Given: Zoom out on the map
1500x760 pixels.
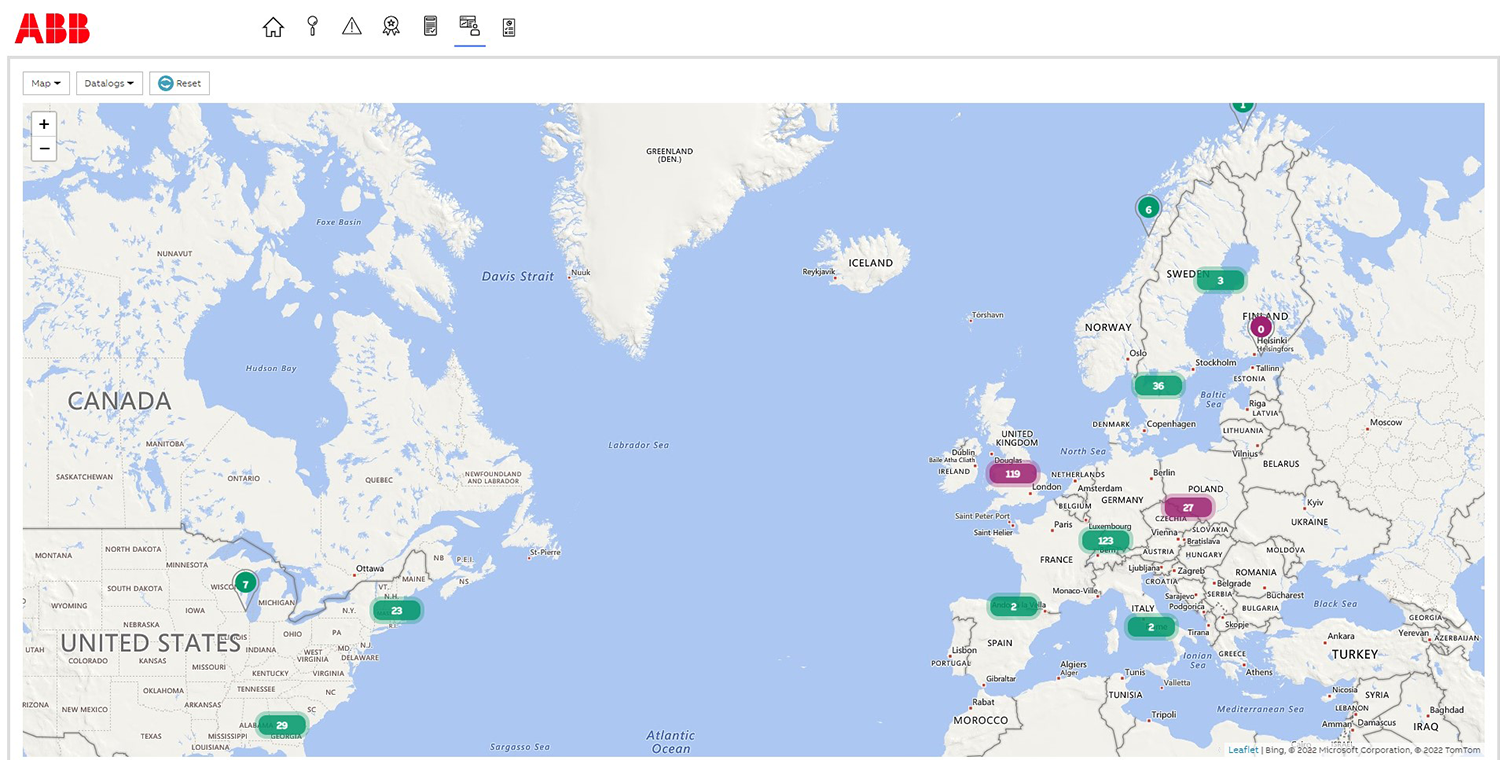Looking at the screenshot, I should click(44, 149).
